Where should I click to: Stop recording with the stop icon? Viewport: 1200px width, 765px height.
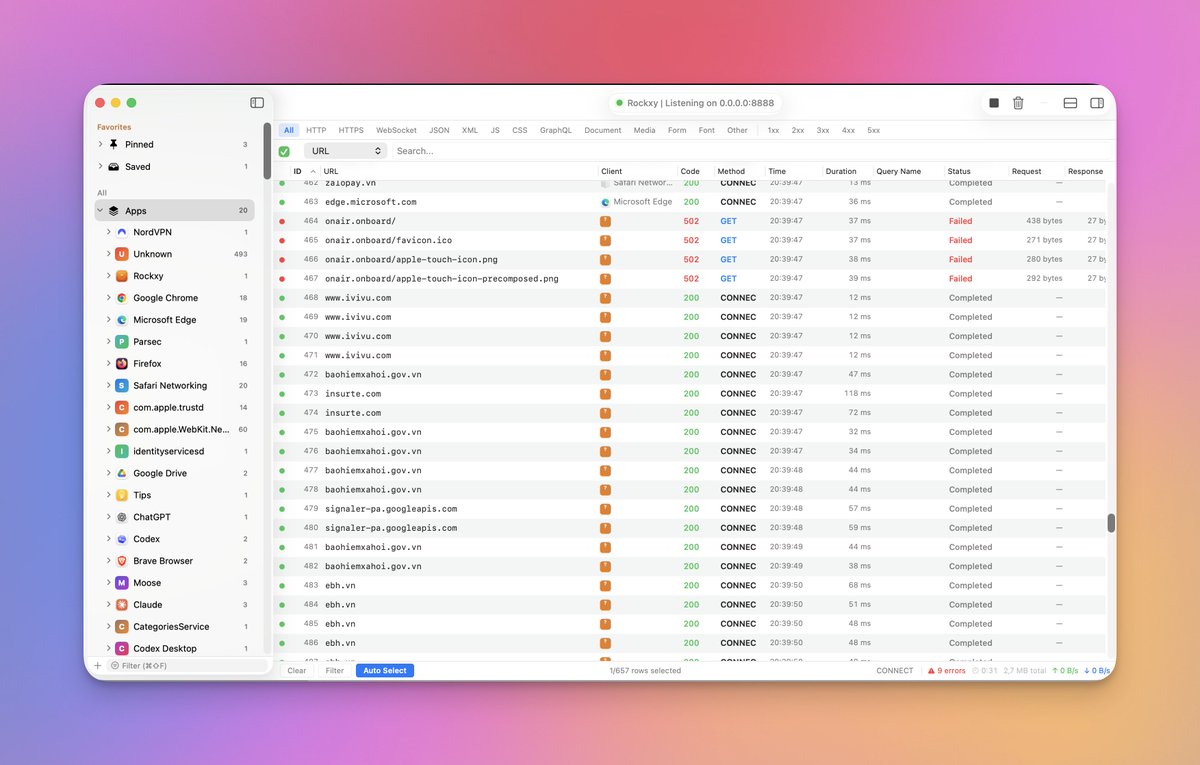[x=994, y=103]
